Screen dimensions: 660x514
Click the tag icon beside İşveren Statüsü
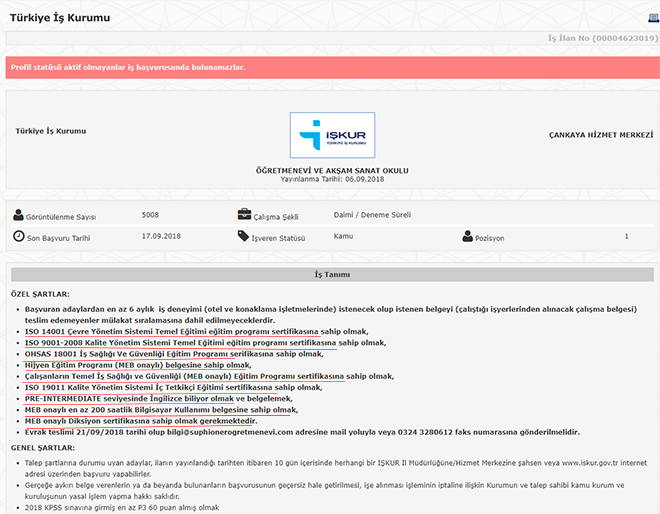coord(243,236)
